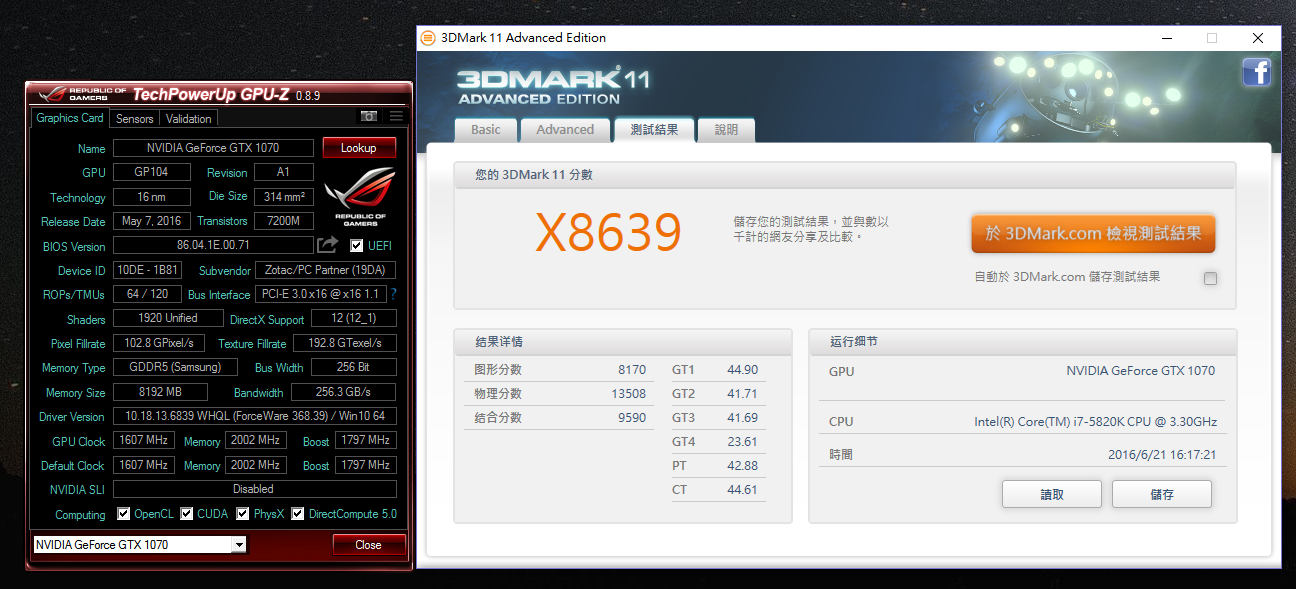Click the timestamp 2016/6/21 16:17:21
This screenshot has height=589, width=1296.
click(x=1162, y=454)
